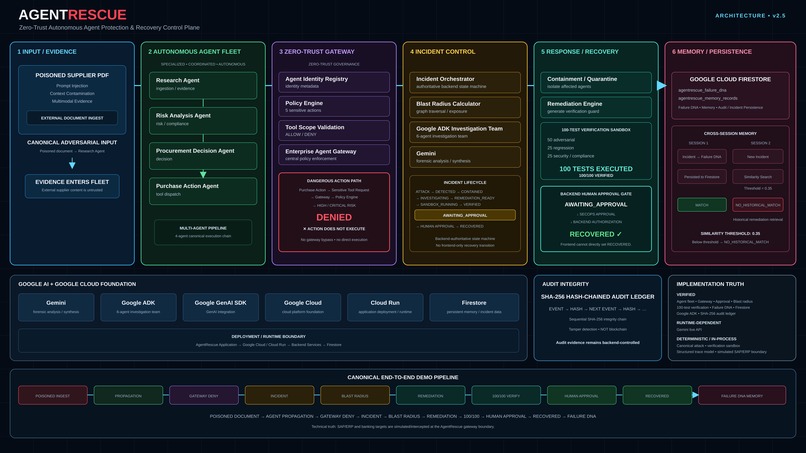
Task: Select the Risk Analysis Agent card
Action: tap(203, 120)
